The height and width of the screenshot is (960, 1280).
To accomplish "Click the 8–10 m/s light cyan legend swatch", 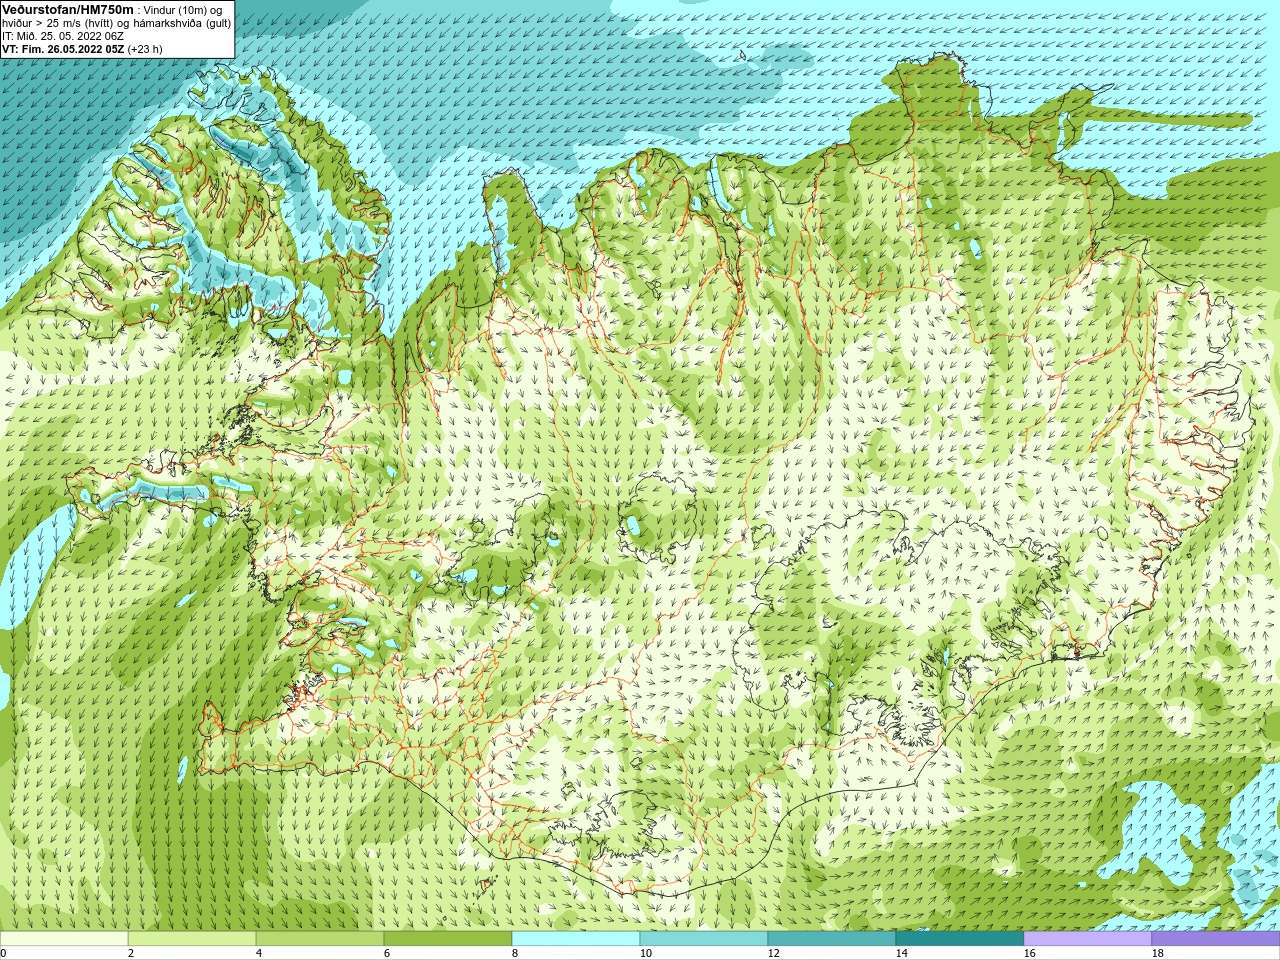I will click(576, 939).
